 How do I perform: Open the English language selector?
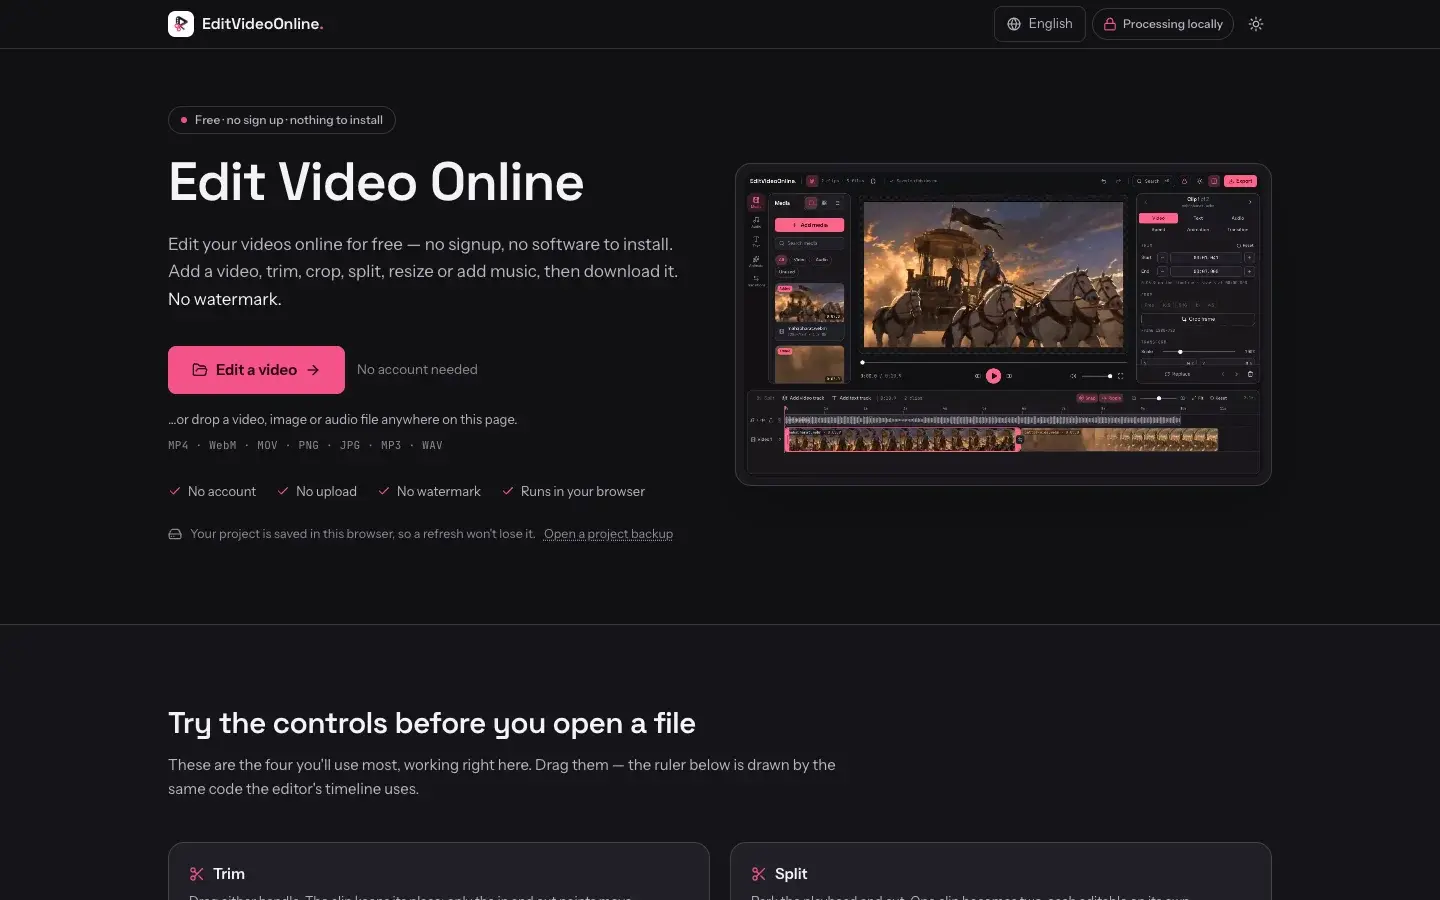(x=1040, y=24)
